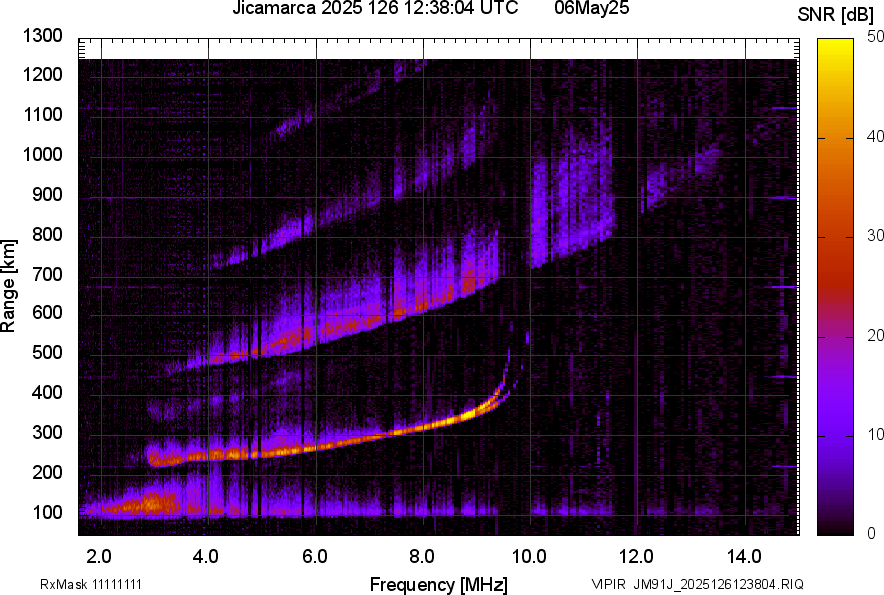Click the frequency tick label 2.0

point(99,557)
